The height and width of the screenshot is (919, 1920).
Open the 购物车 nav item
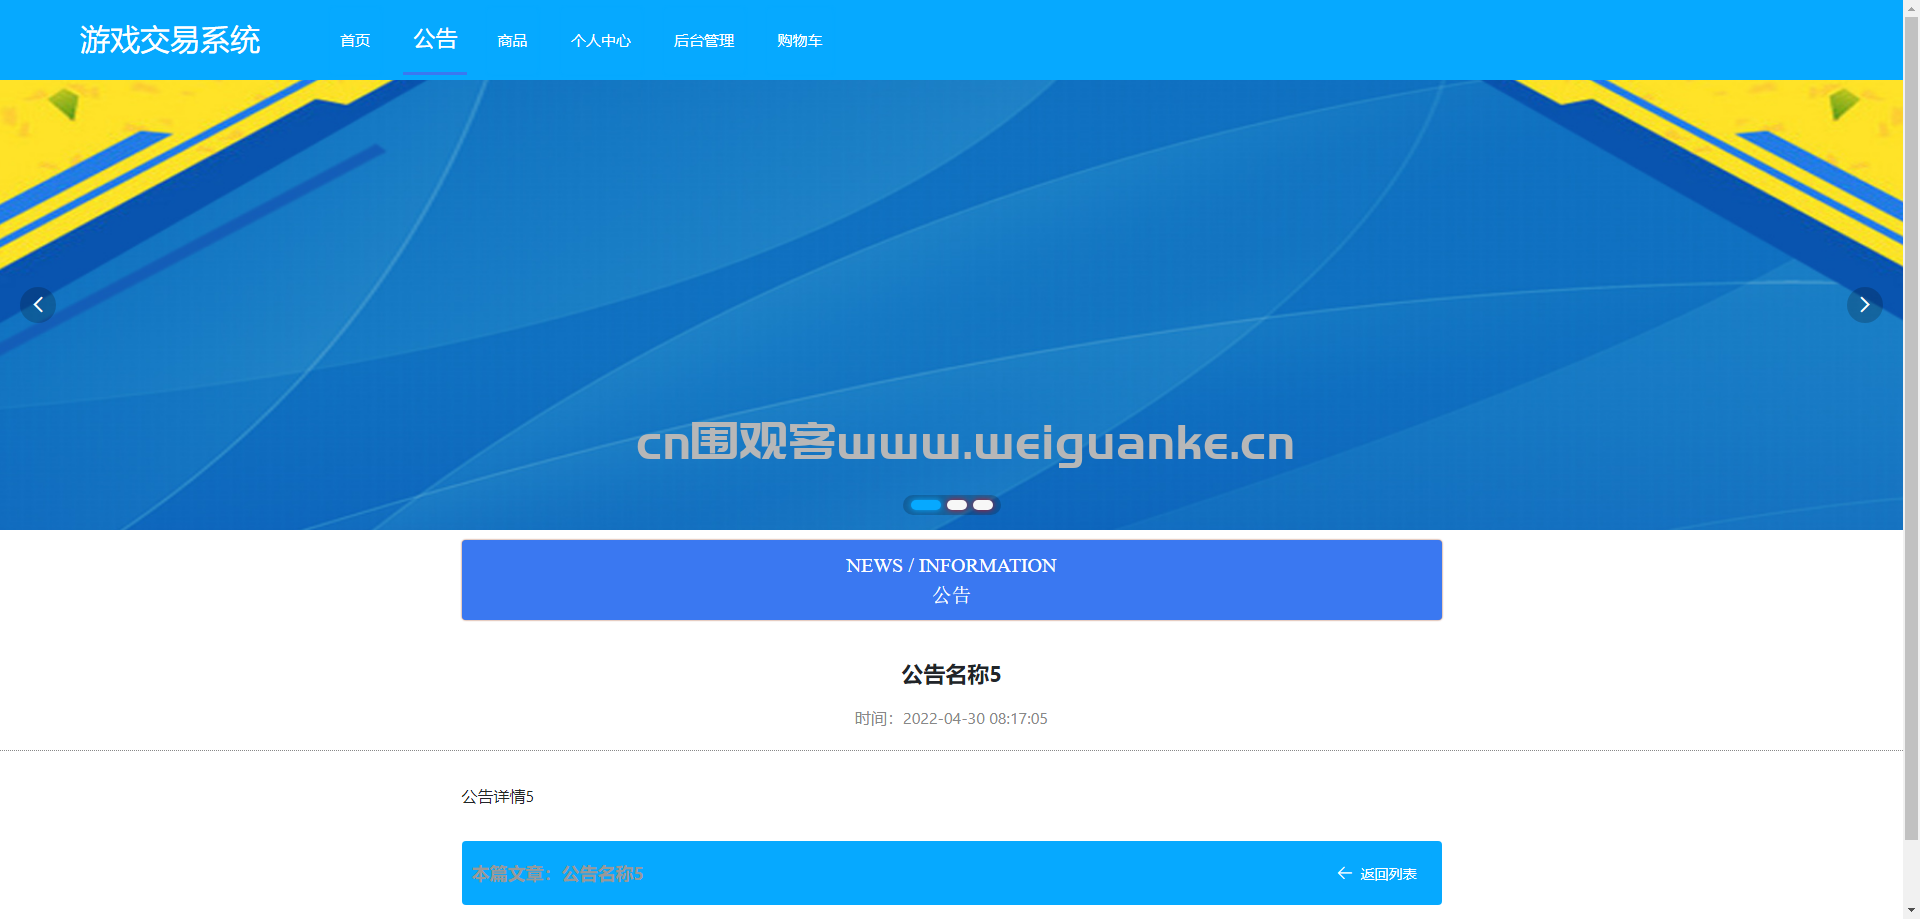point(799,40)
